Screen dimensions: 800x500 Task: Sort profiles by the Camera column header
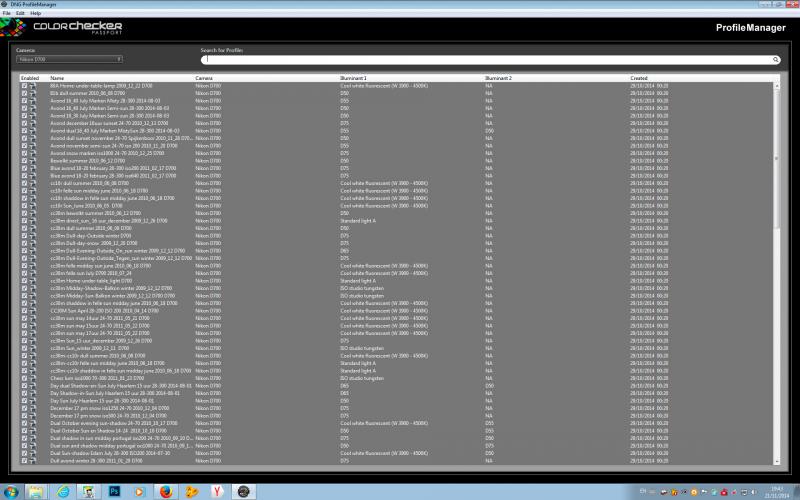(x=204, y=78)
